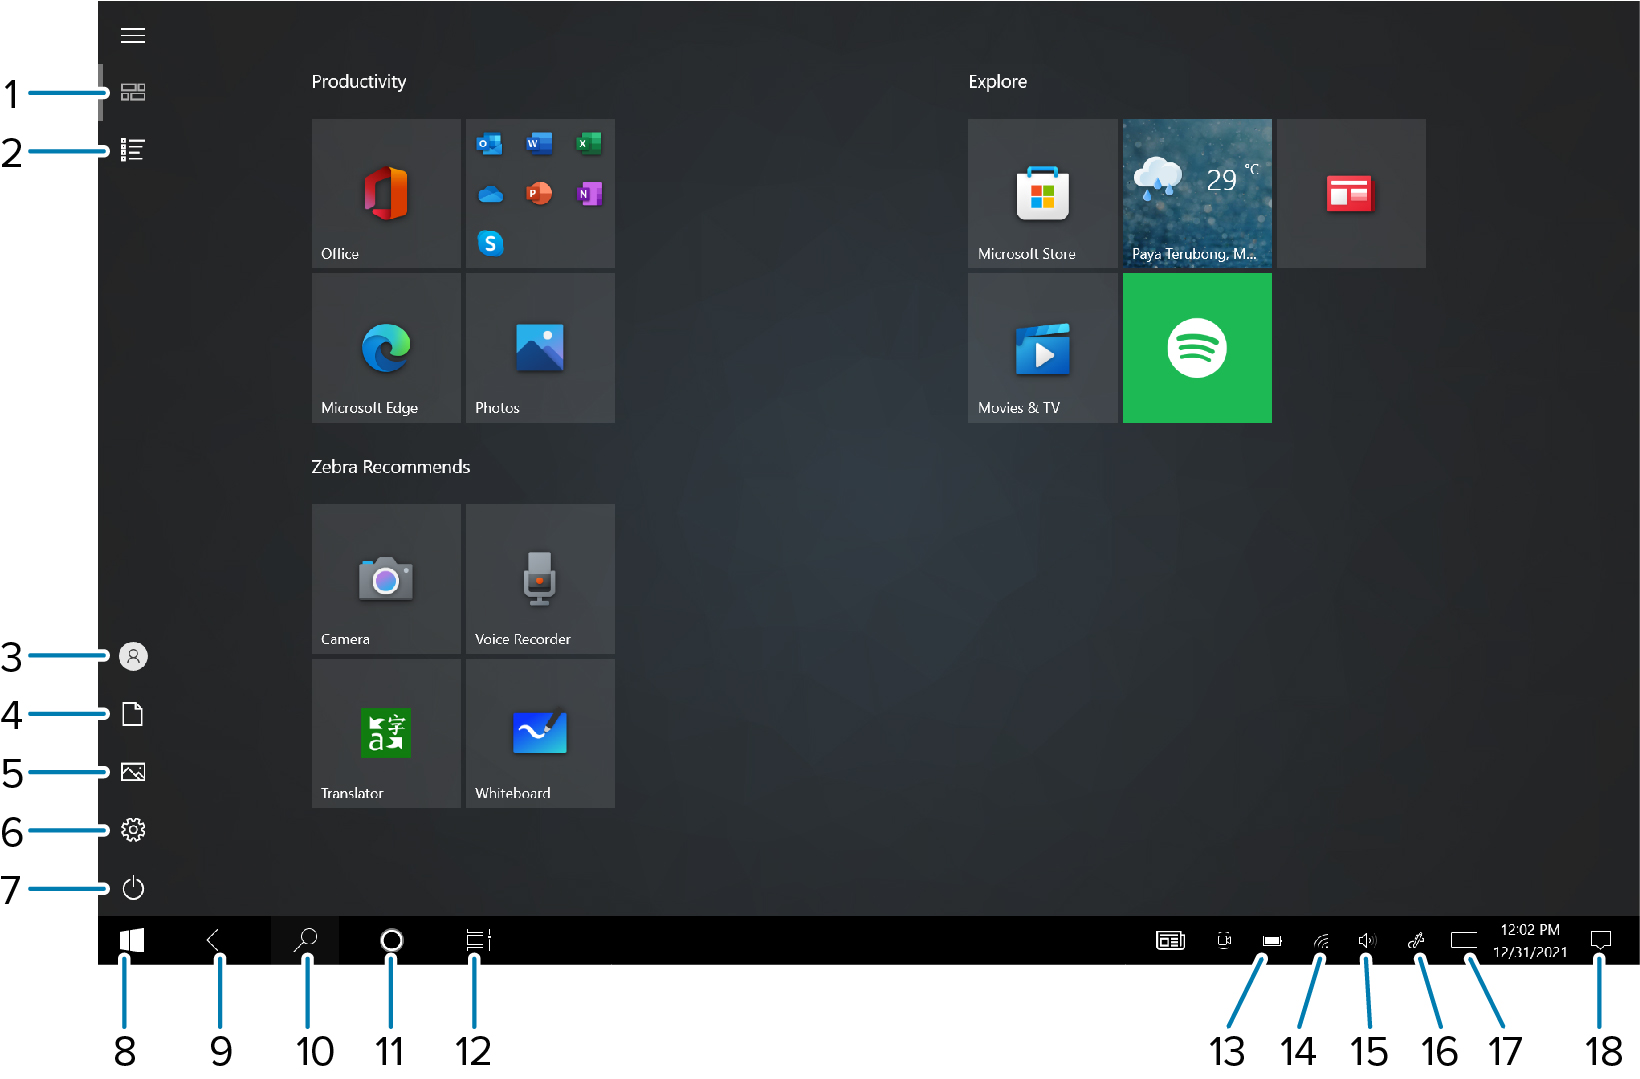Click the Windows Start button
Screen dimensions: 1640x1079
point(132,940)
